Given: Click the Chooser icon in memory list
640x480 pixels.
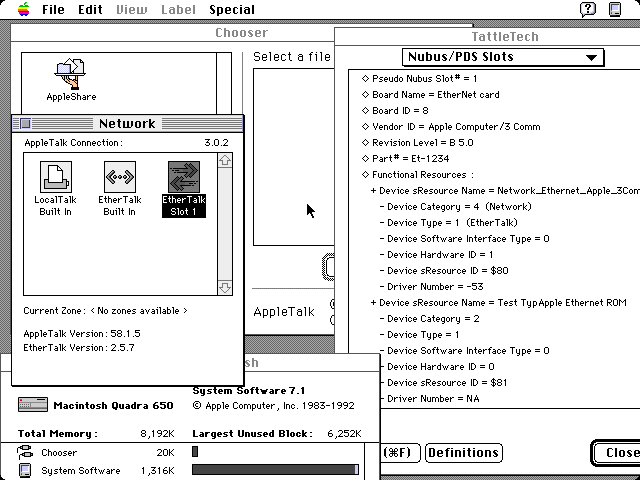Looking at the screenshot, I should [25, 453].
